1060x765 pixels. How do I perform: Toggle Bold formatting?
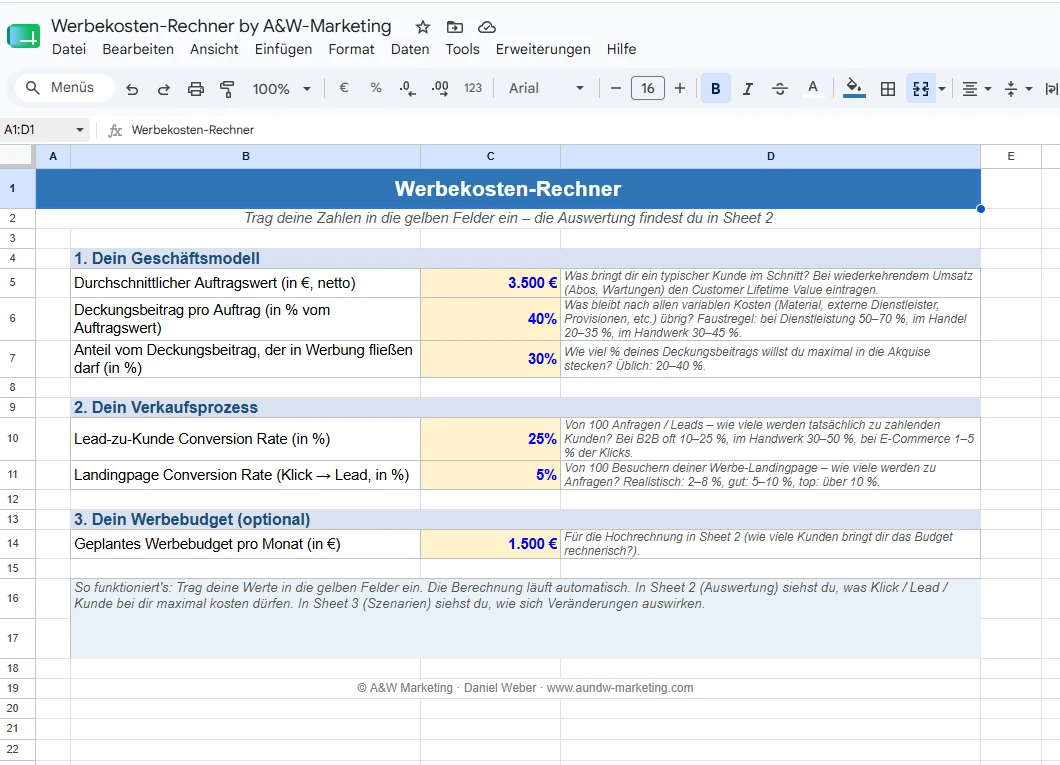[715, 89]
